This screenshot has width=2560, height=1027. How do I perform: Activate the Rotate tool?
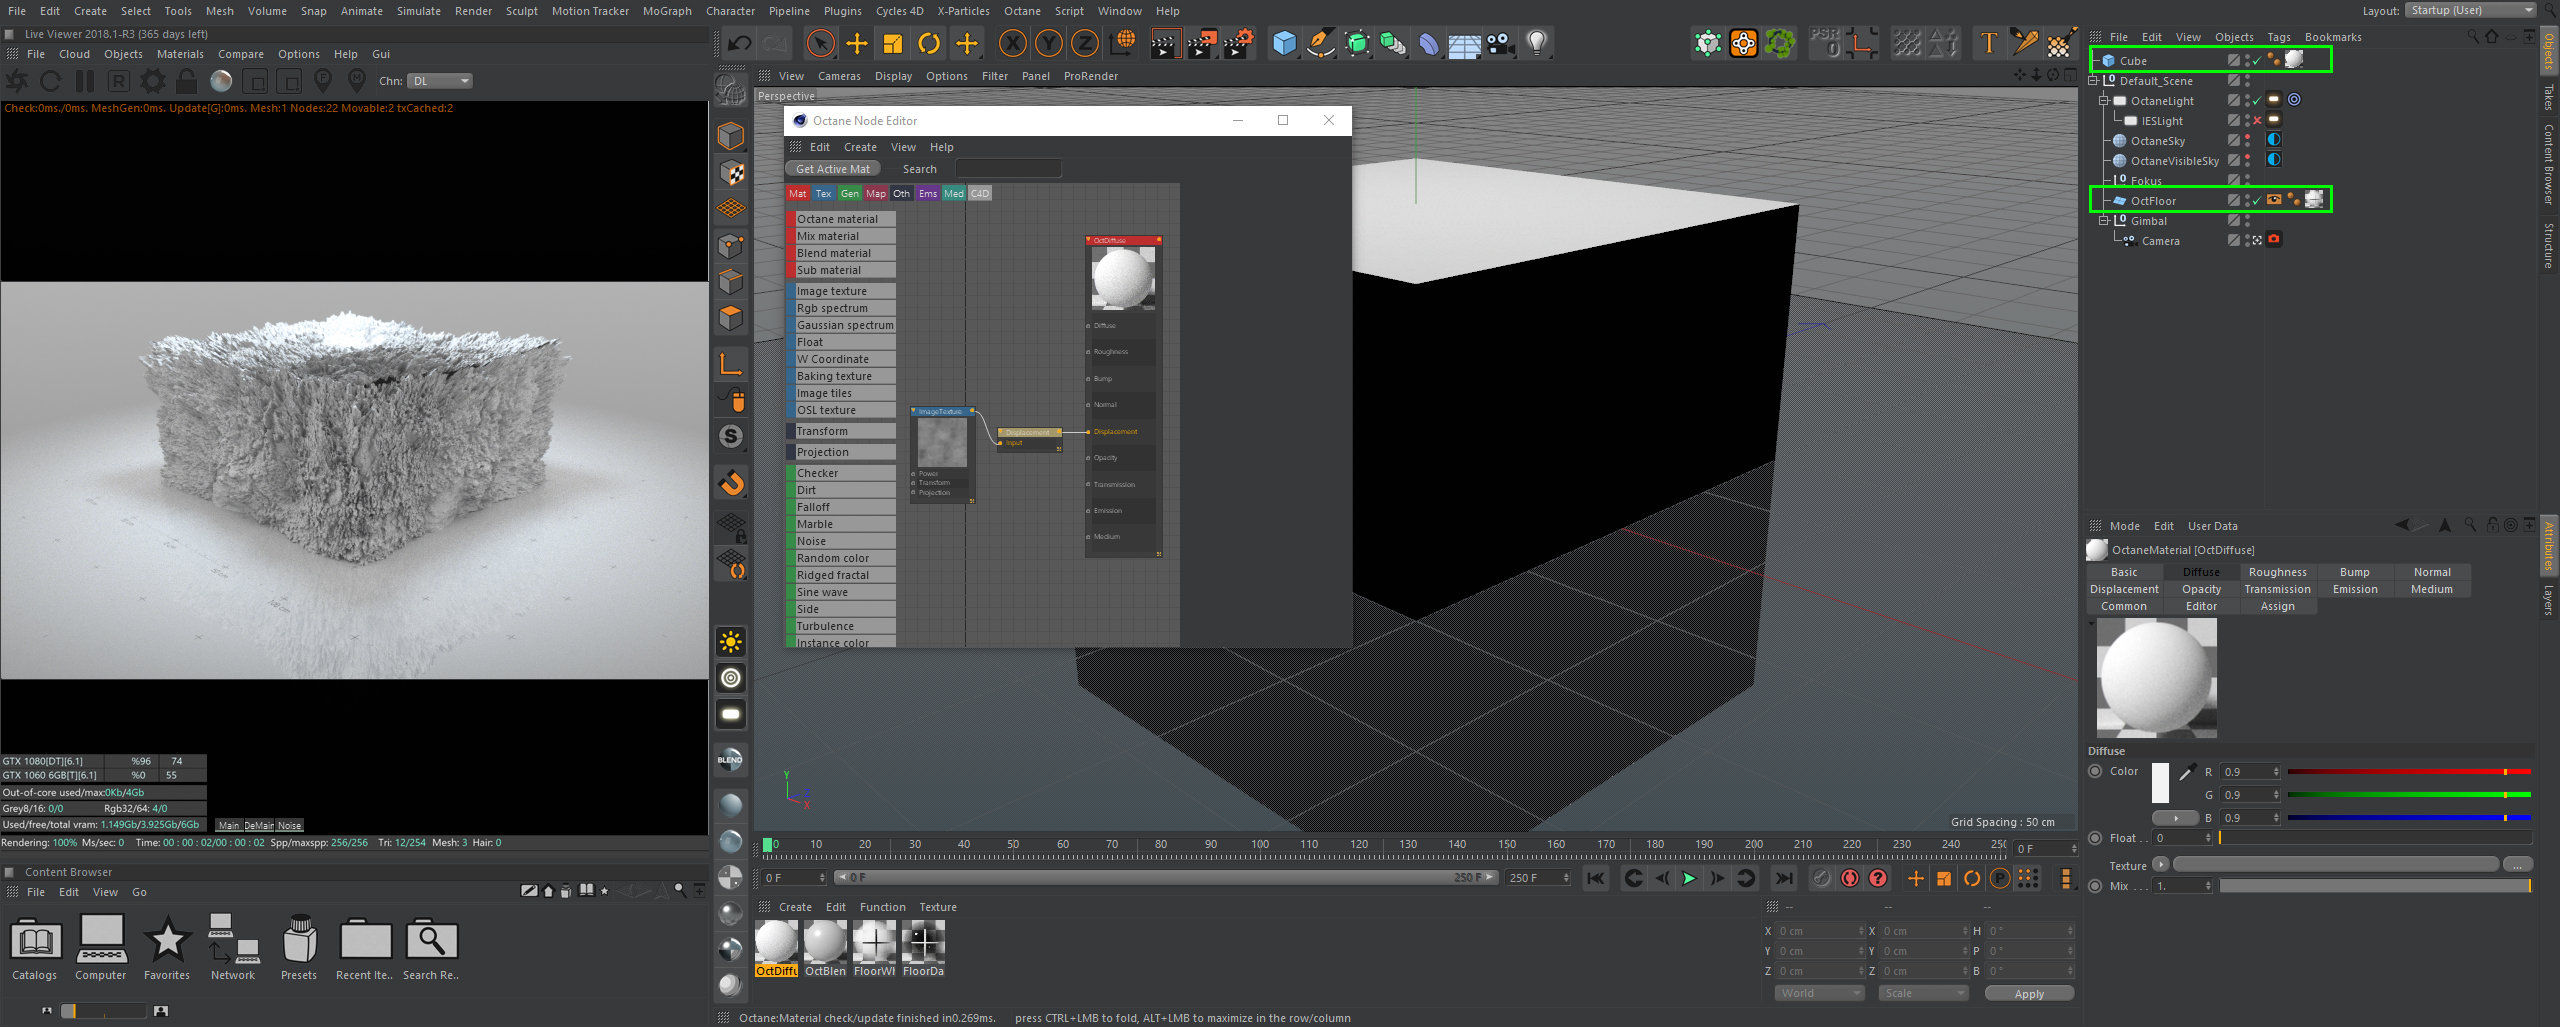(x=929, y=43)
